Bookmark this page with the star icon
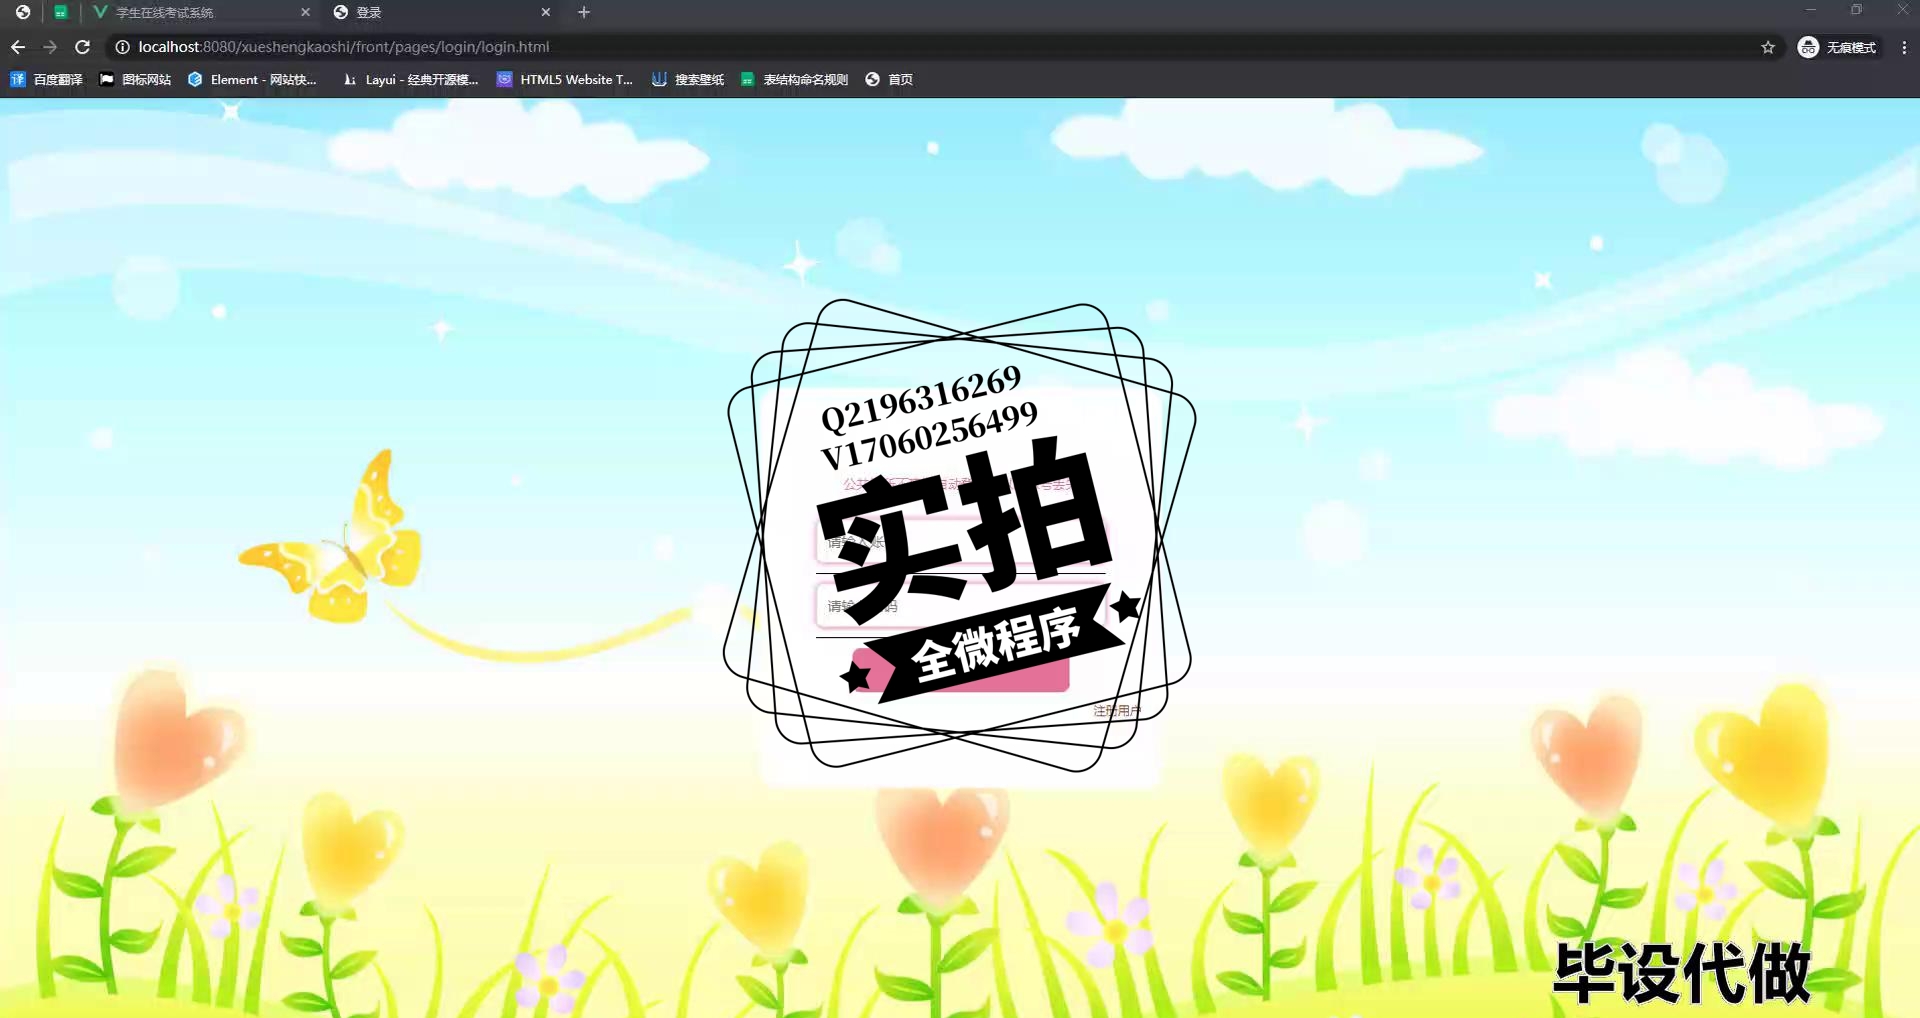 point(1768,47)
